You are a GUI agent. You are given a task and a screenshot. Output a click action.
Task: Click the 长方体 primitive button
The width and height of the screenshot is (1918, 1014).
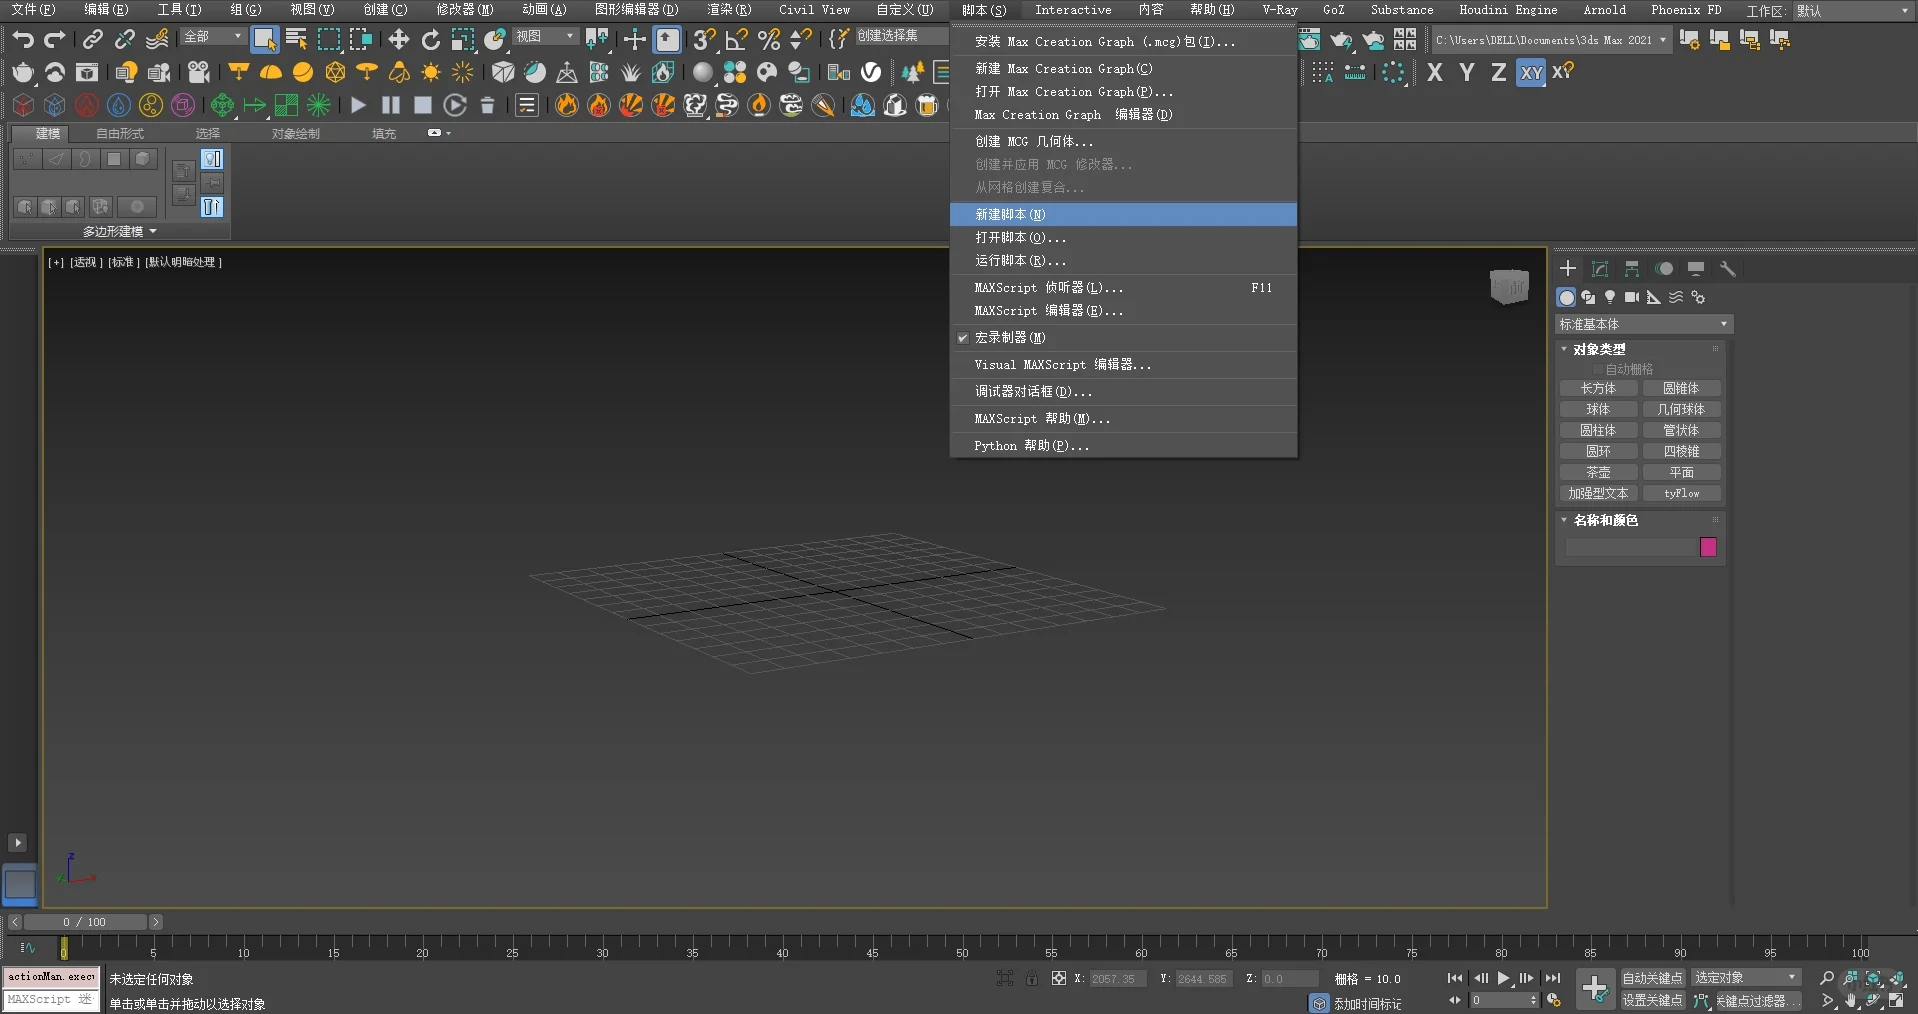pos(1598,388)
